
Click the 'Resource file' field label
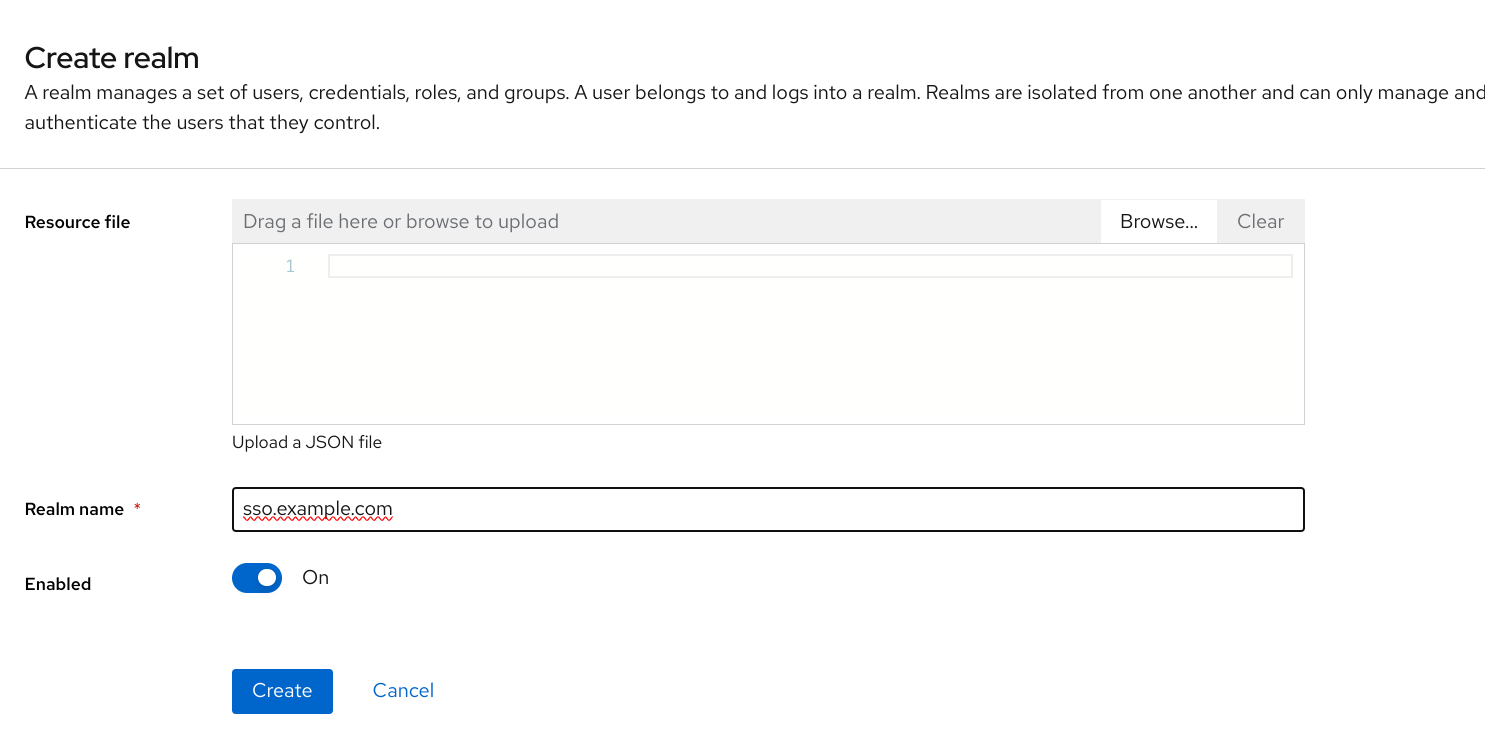pyautogui.click(x=77, y=222)
